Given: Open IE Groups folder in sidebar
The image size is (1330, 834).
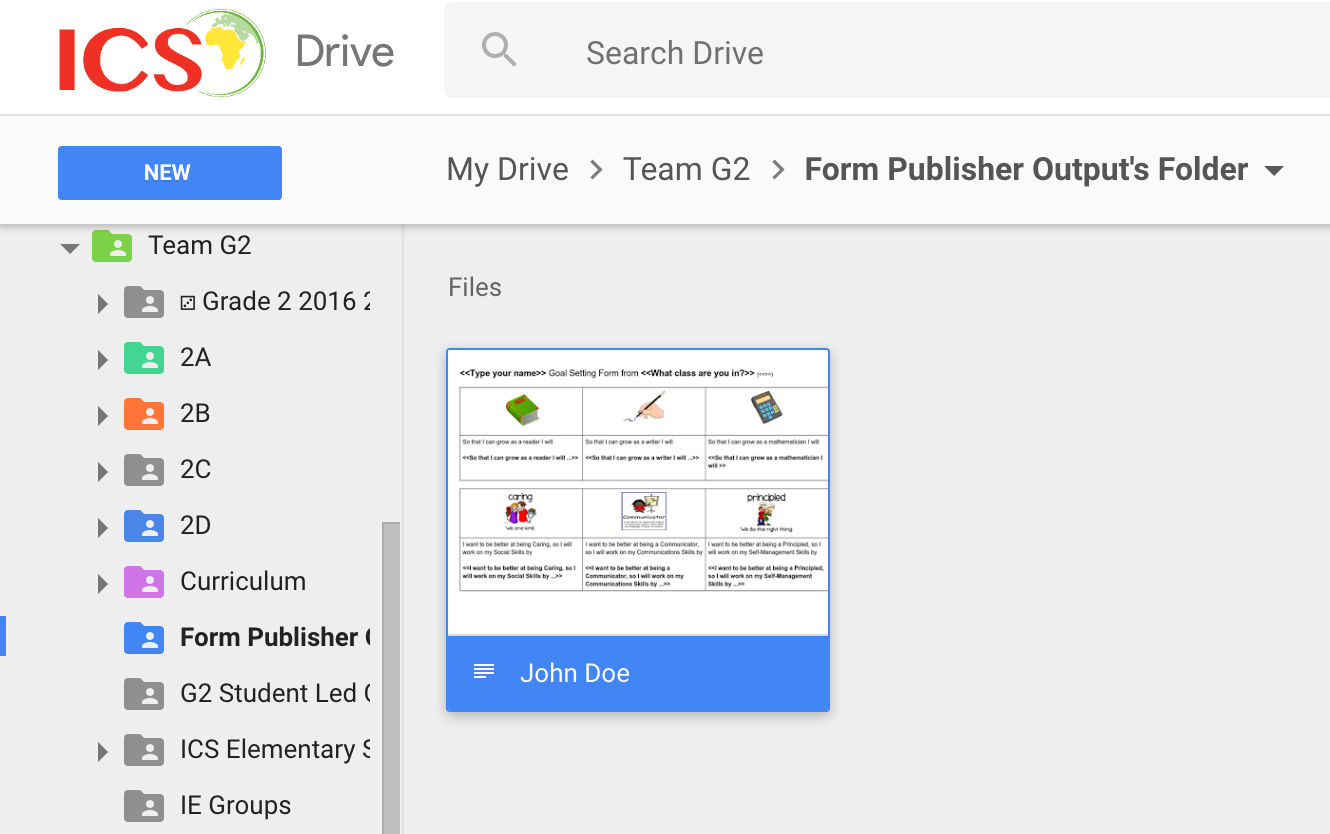Looking at the screenshot, I should coord(235,805).
